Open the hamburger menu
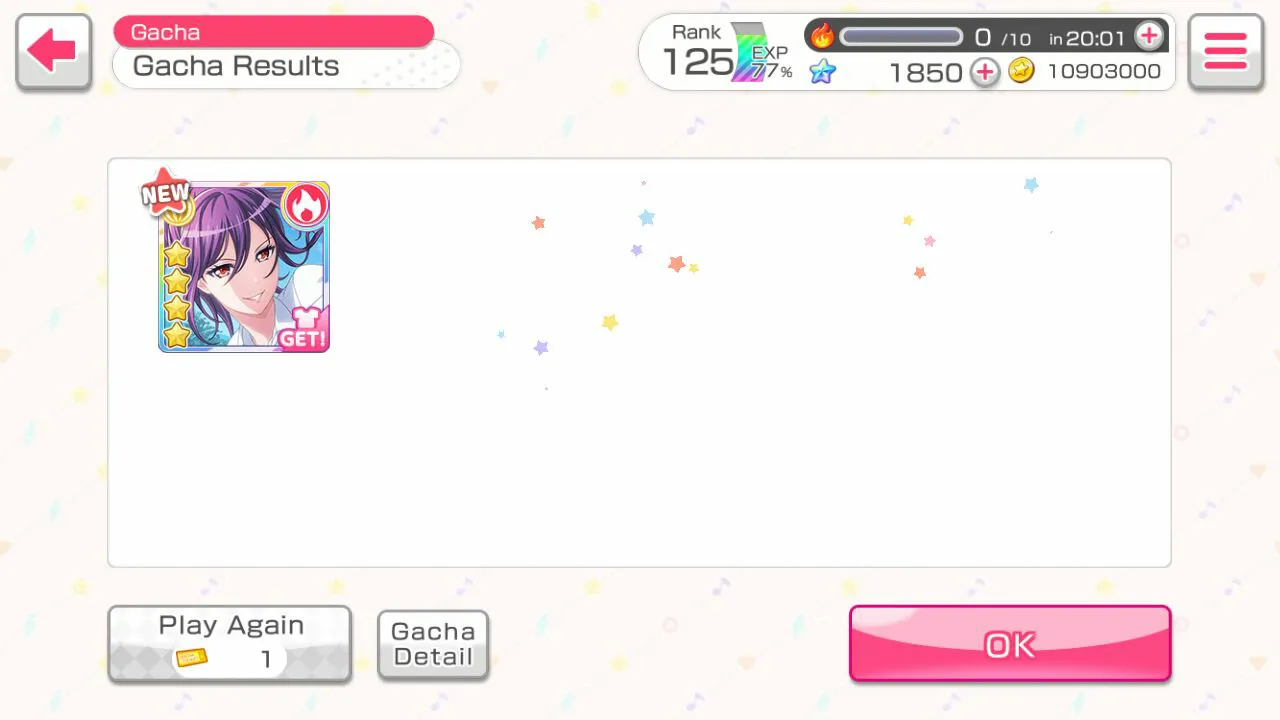This screenshot has width=1280, height=720. (1226, 52)
